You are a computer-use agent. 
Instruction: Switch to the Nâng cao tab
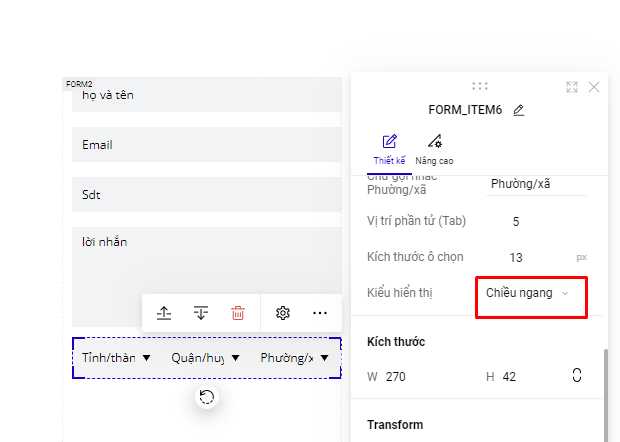click(434, 150)
